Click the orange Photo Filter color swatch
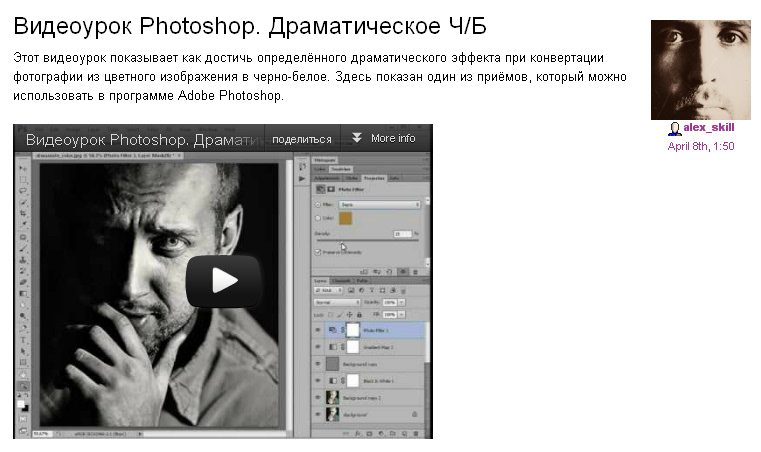 (x=345, y=218)
